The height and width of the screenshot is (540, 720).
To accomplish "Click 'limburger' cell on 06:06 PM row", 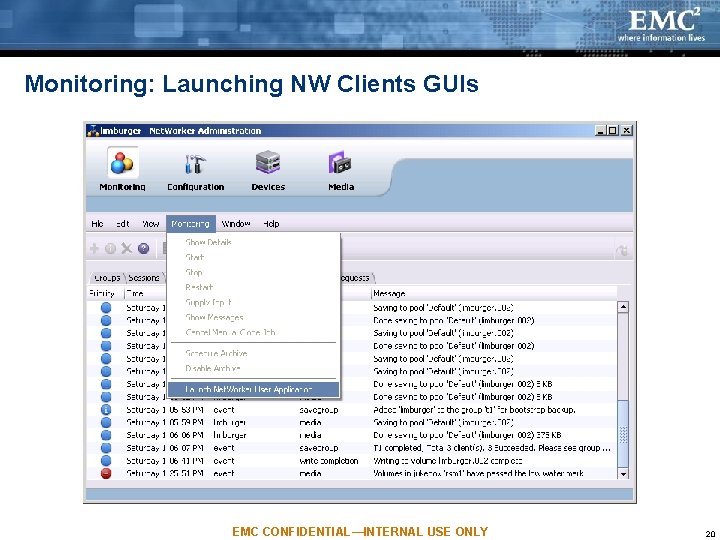I will click(230, 435).
